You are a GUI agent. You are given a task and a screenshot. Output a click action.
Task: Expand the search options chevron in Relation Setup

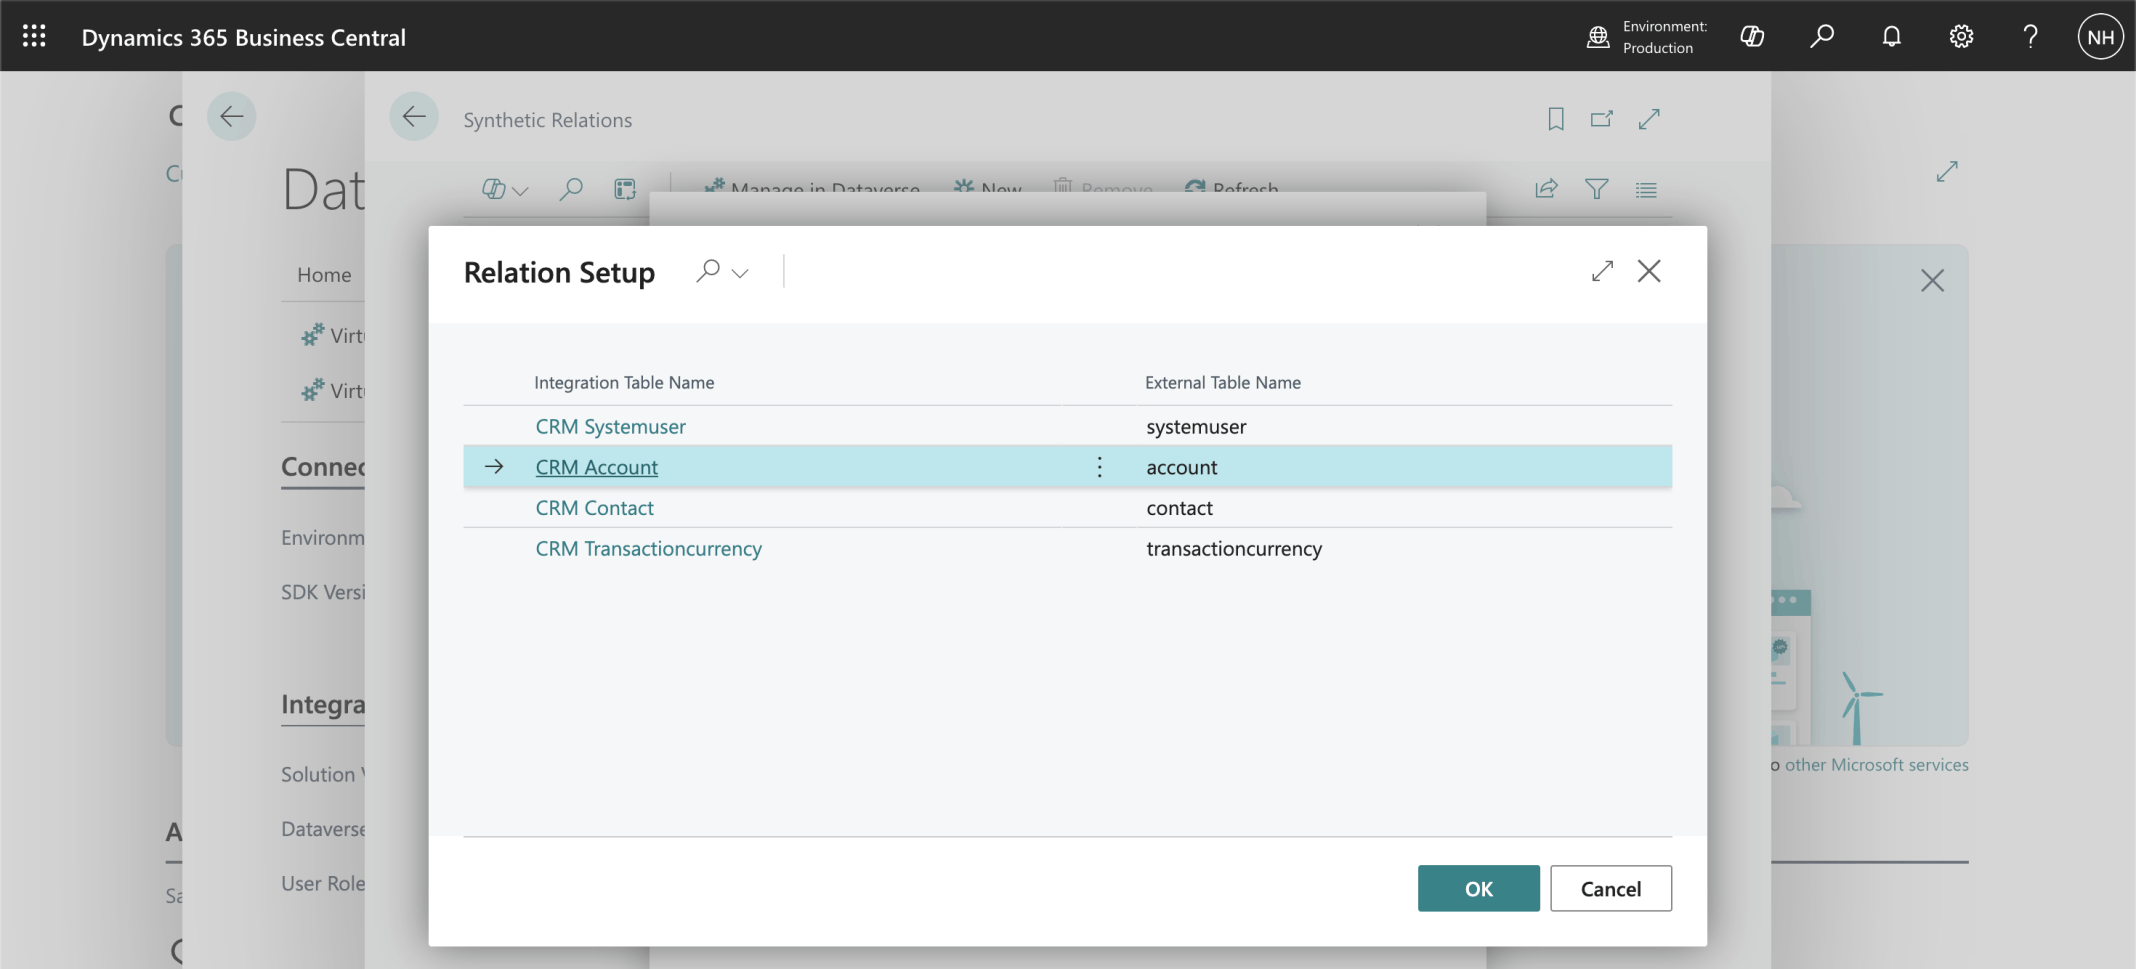click(740, 273)
